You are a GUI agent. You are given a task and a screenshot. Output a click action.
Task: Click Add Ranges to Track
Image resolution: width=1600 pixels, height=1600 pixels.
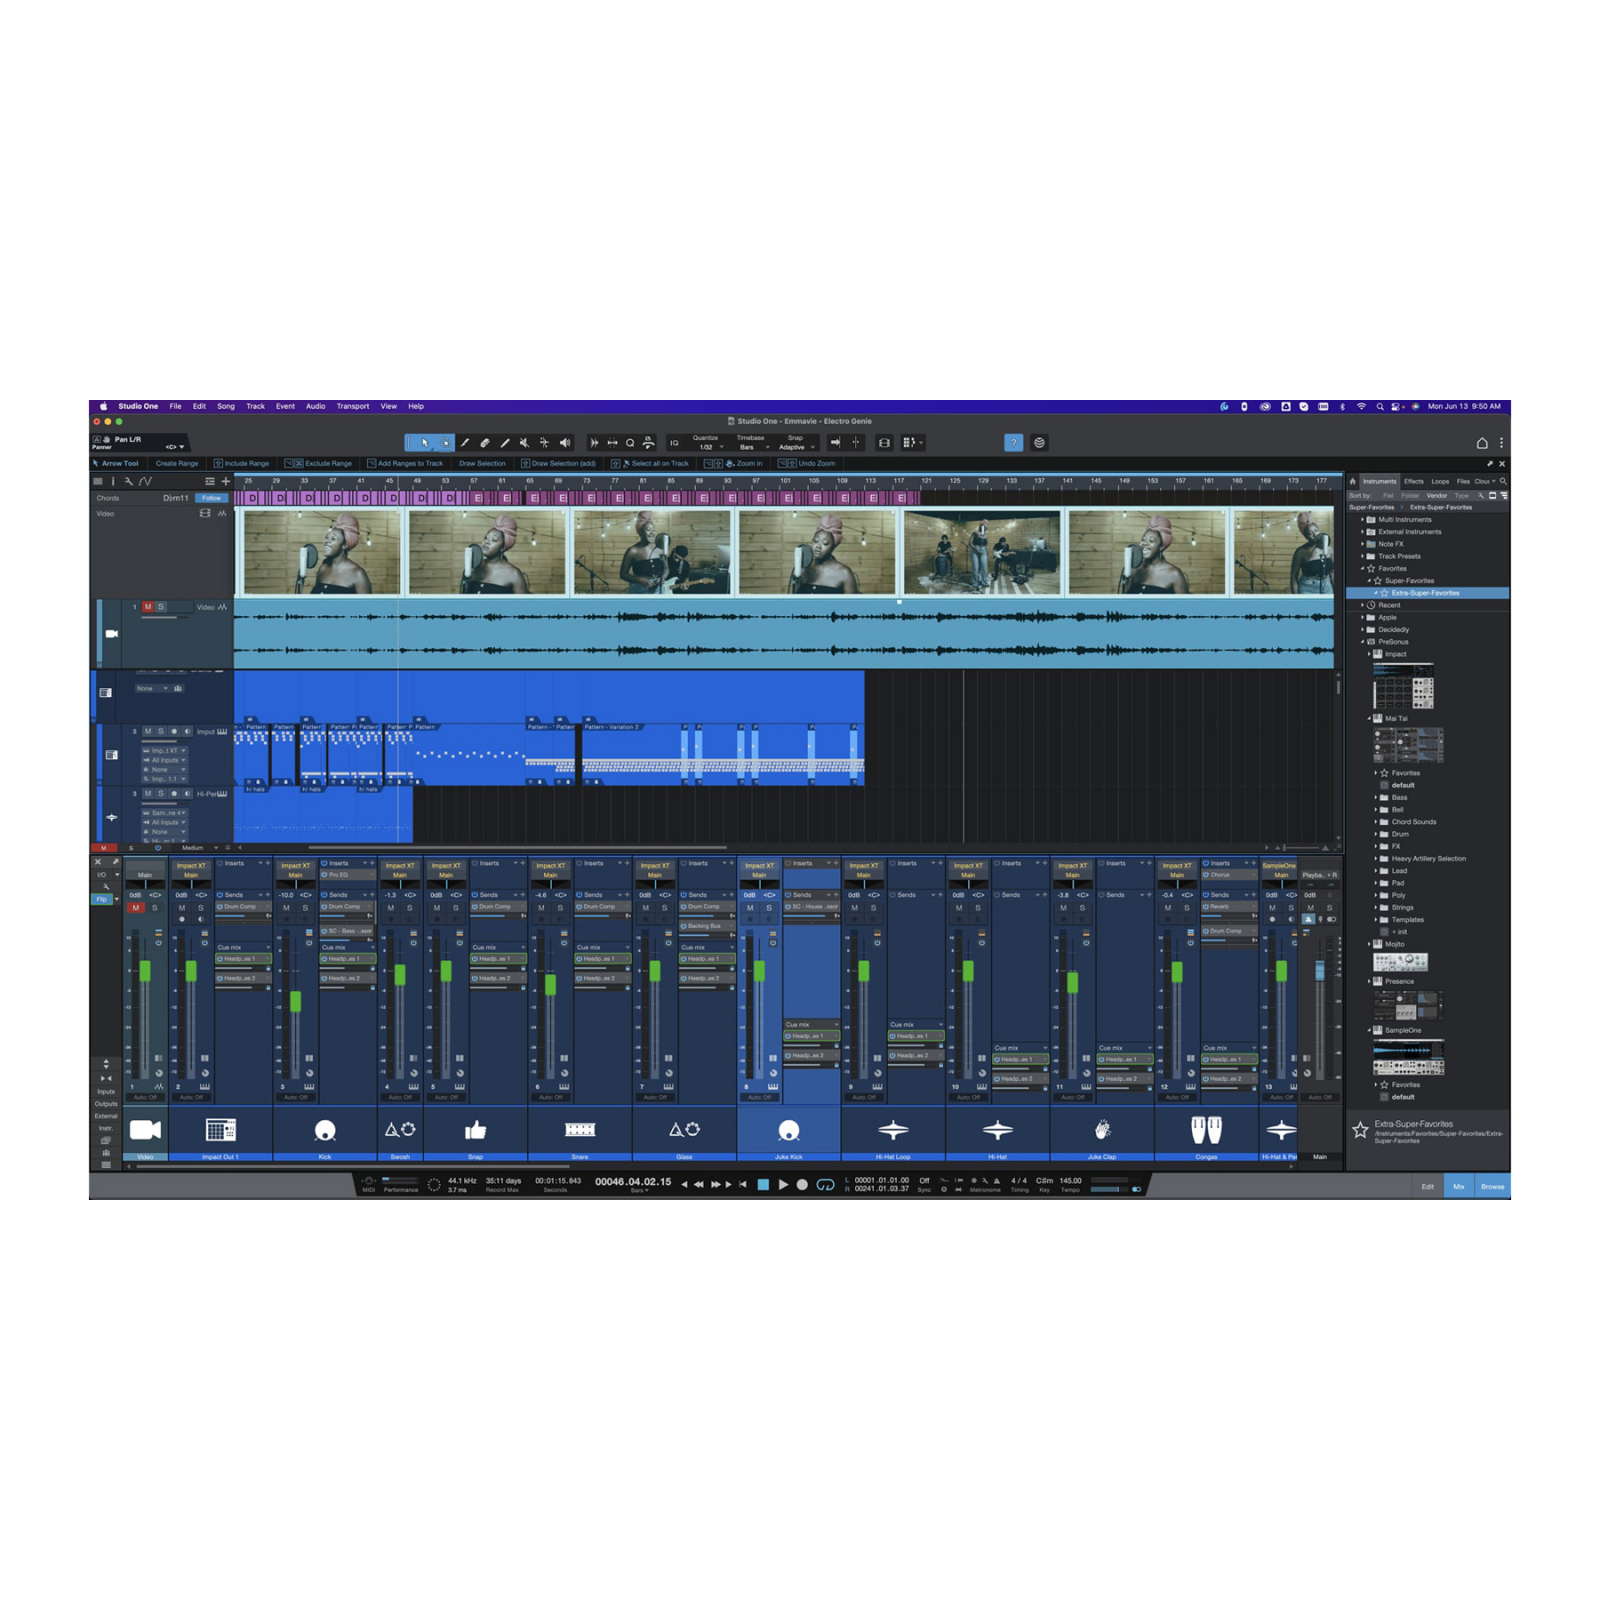pyautogui.click(x=405, y=464)
